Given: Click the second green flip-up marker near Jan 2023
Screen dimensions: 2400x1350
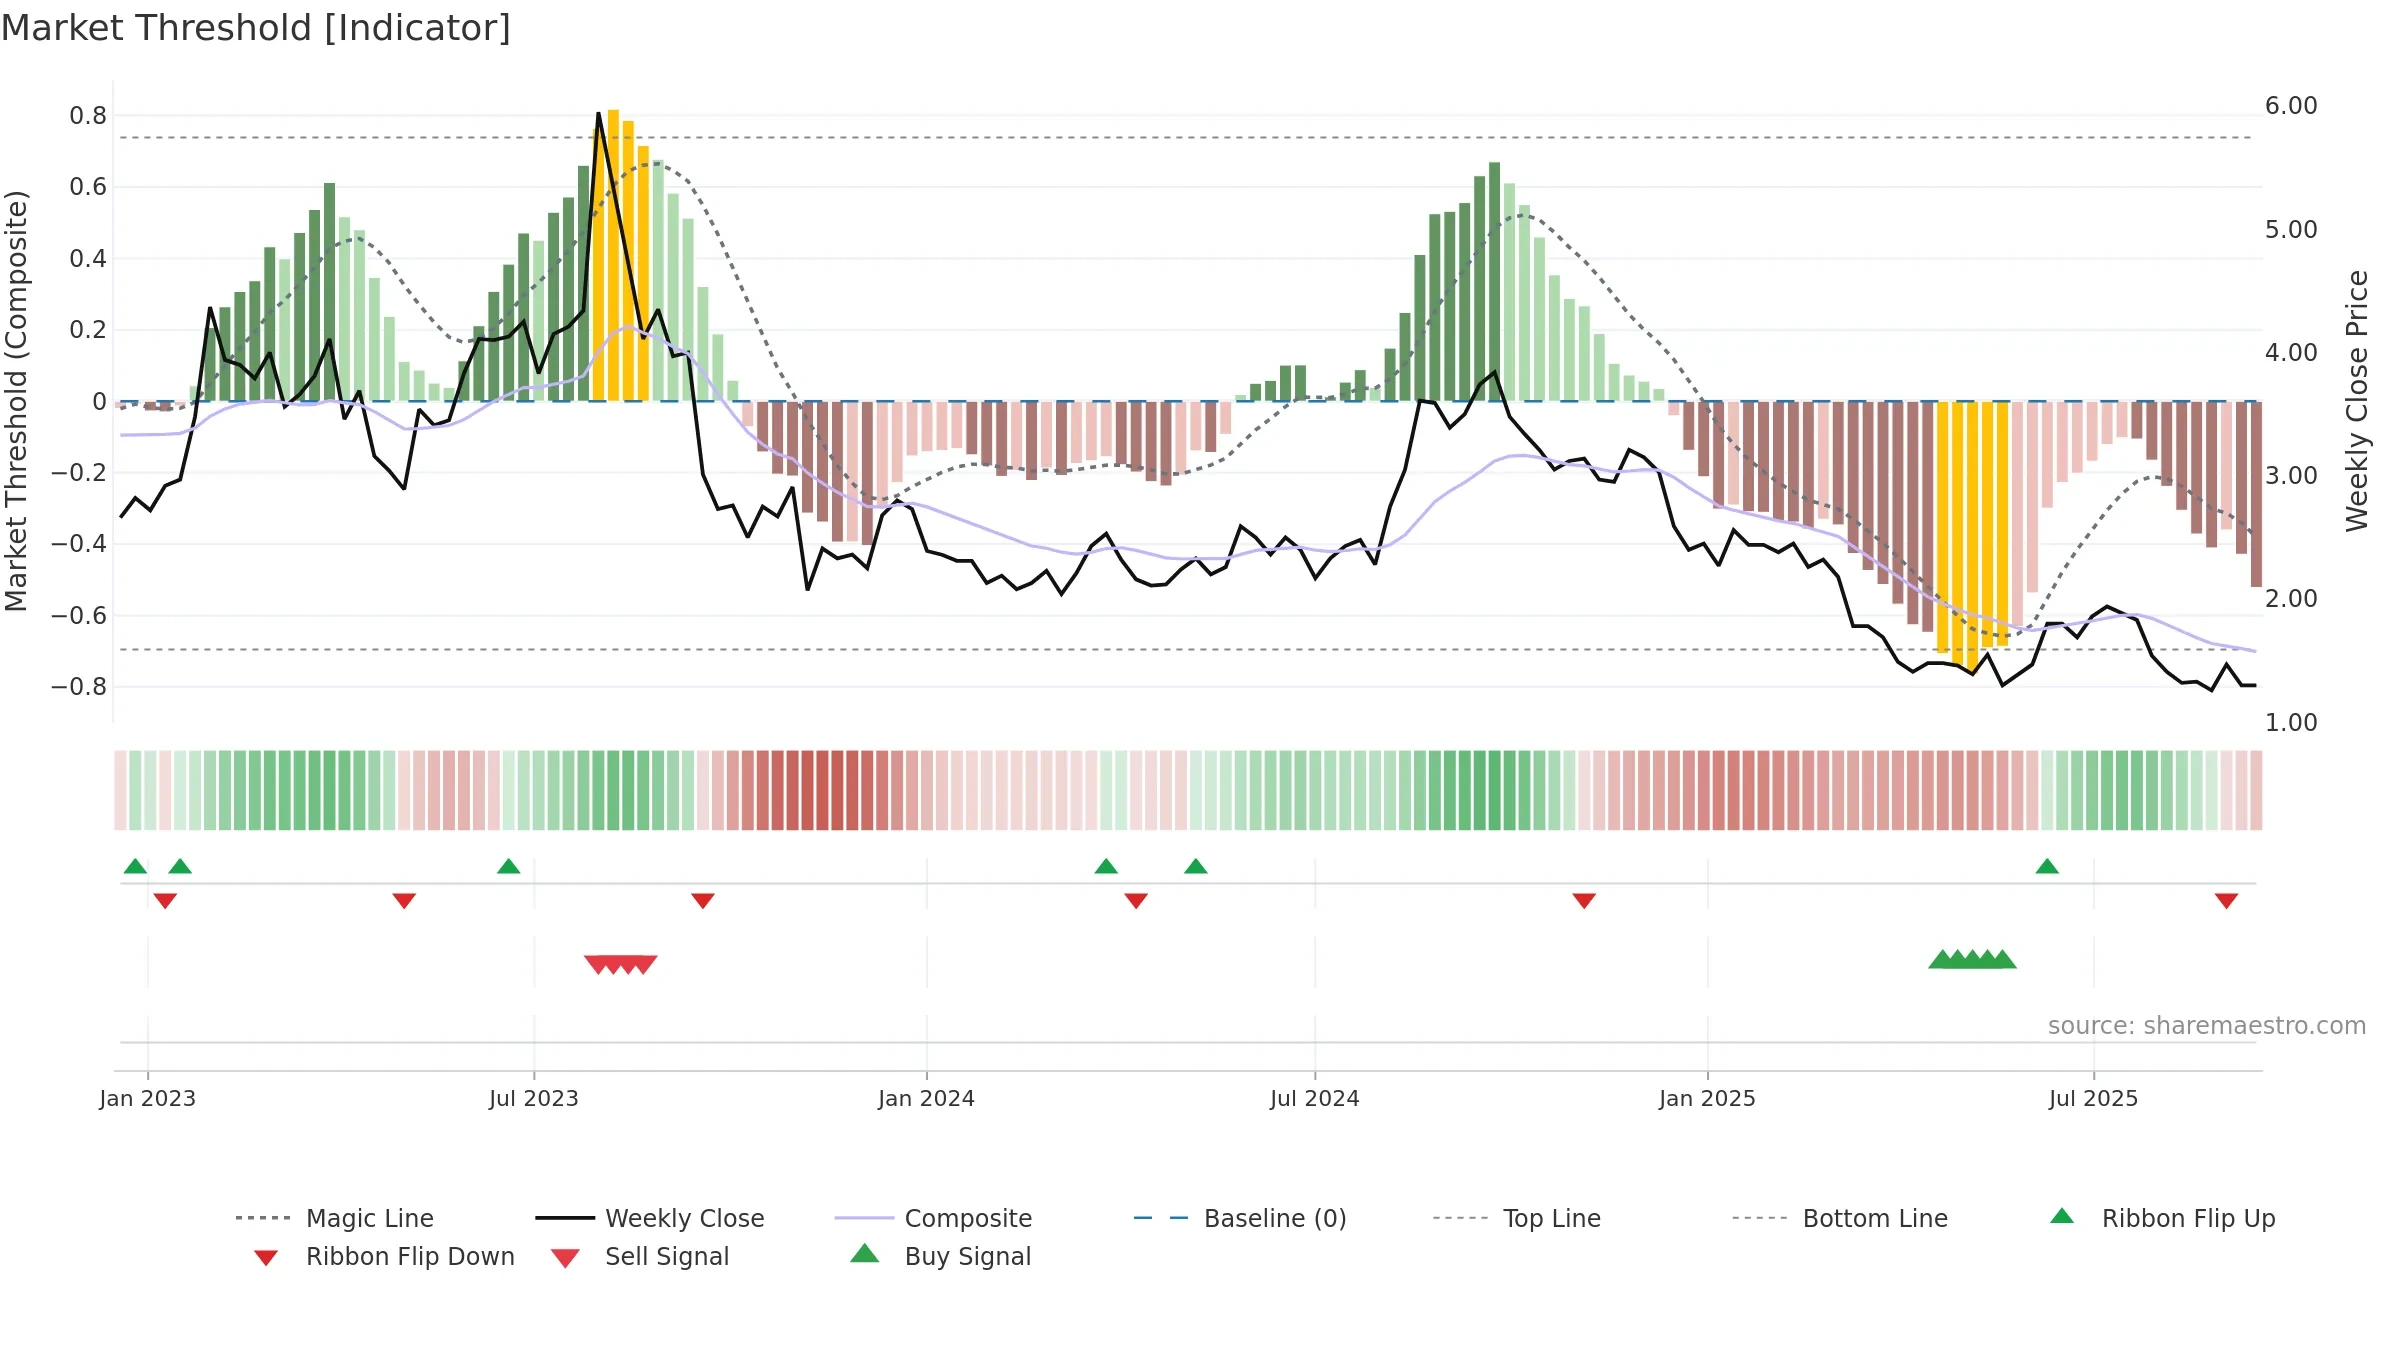Looking at the screenshot, I should tap(180, 866).
